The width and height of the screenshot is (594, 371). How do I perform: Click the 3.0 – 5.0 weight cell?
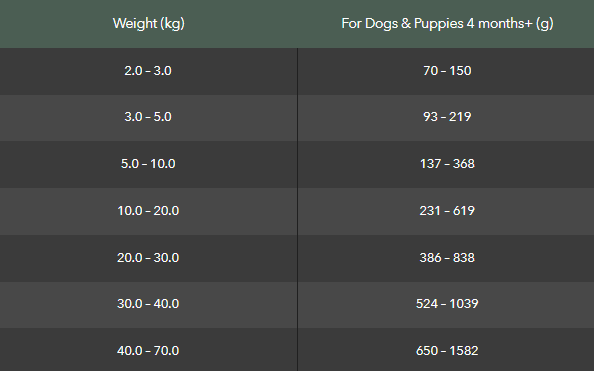pyautogui.click(x=148, y=117)
